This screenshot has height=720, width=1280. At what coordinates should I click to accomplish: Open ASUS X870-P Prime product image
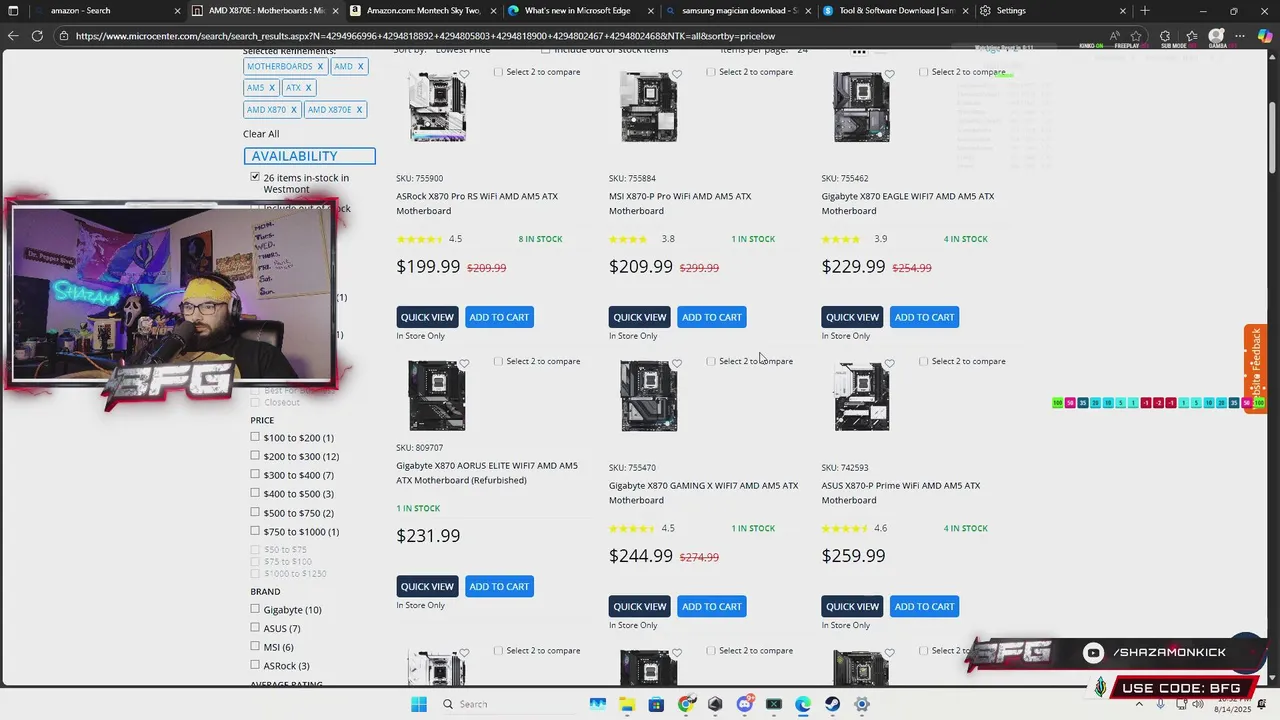862,396
